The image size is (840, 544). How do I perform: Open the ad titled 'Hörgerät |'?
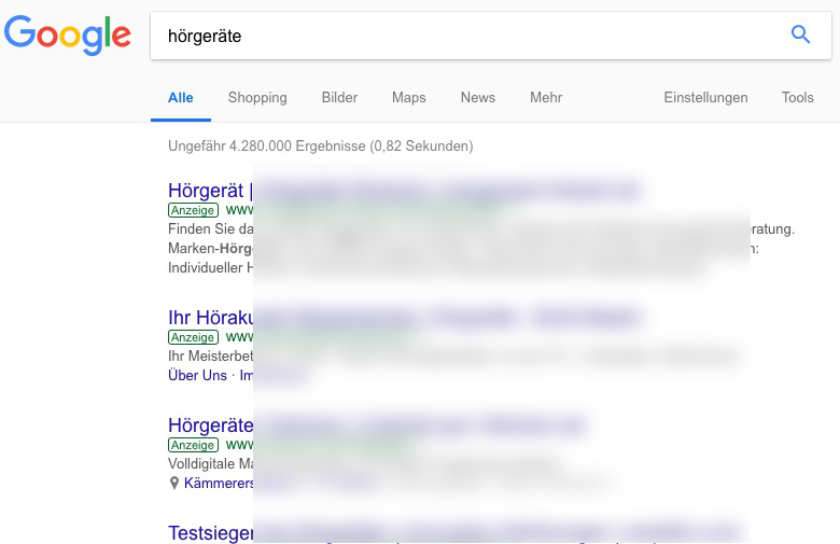click(211, 190)
